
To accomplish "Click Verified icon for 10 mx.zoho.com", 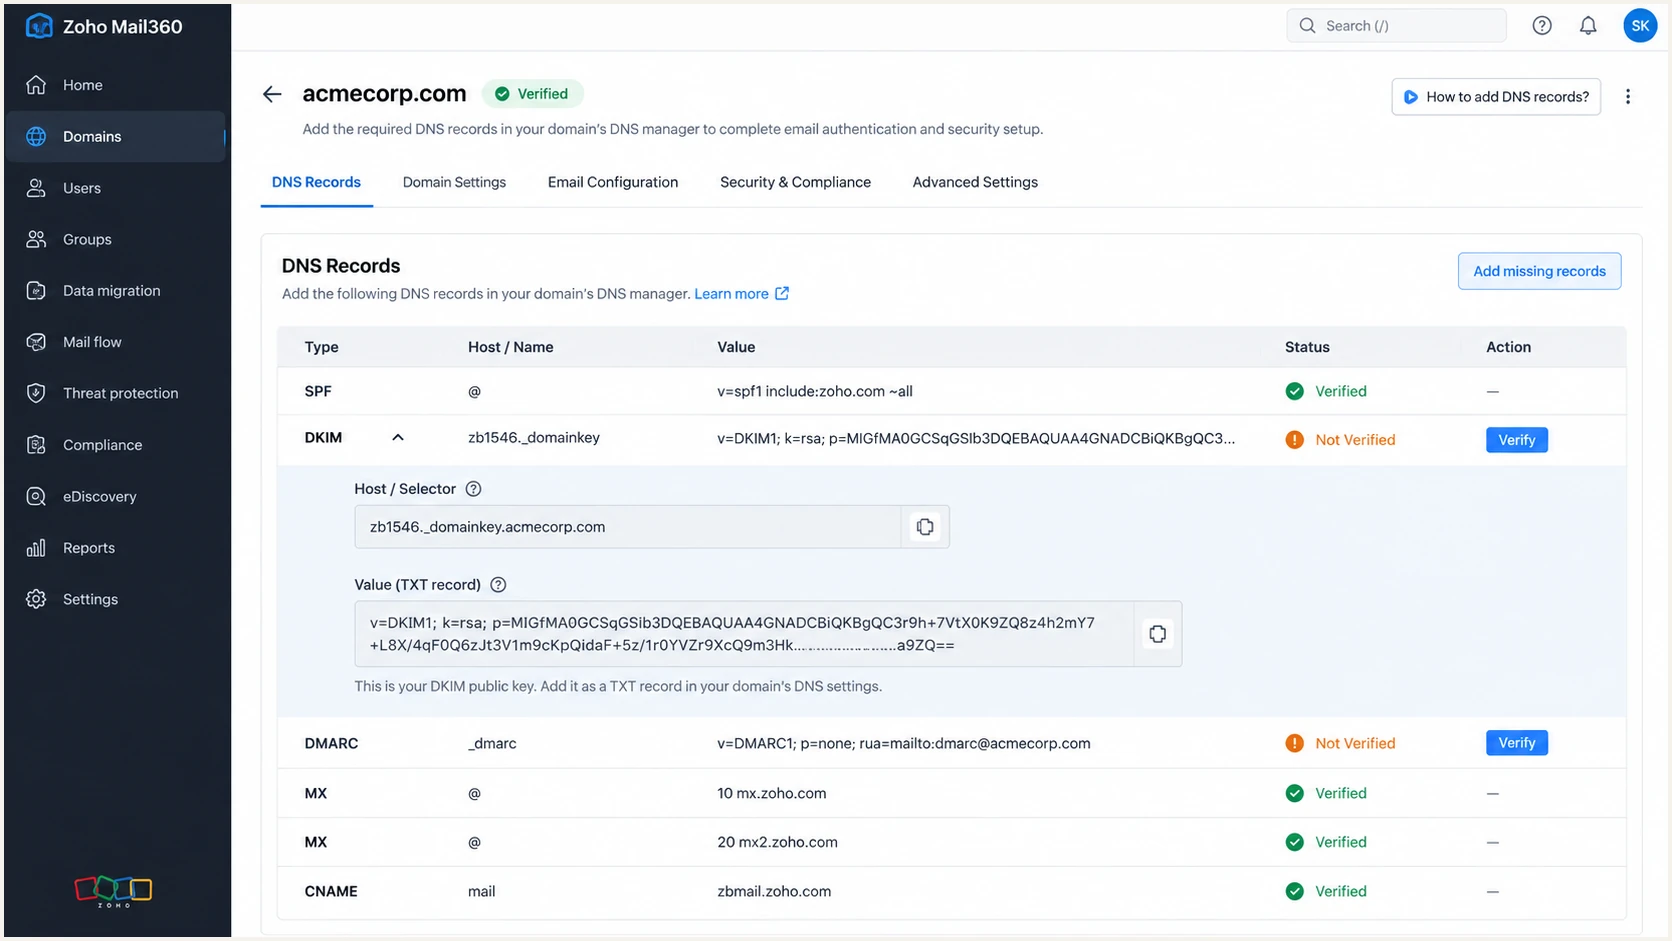I will pos(1294,793).
